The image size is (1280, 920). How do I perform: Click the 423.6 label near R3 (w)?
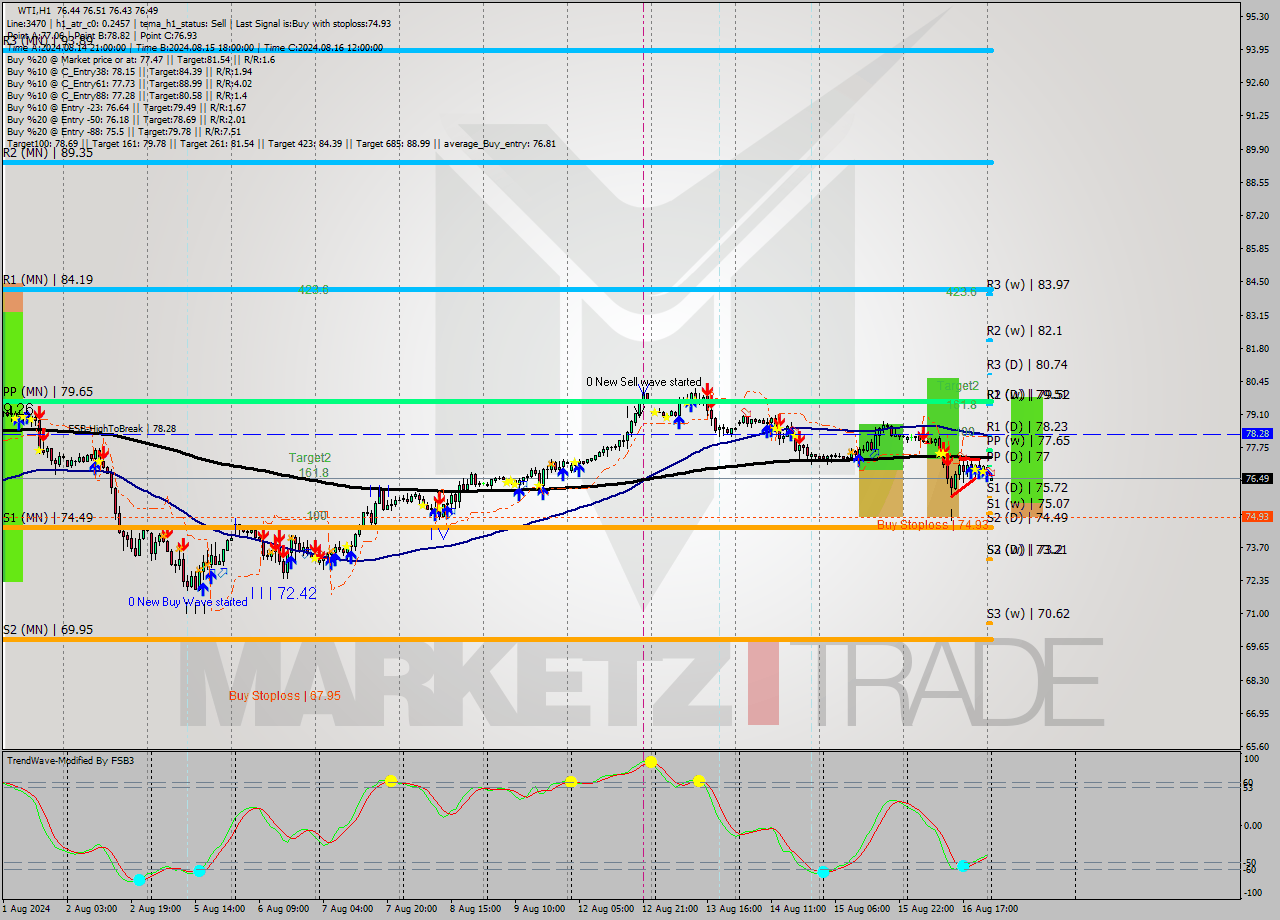(960, 292)
